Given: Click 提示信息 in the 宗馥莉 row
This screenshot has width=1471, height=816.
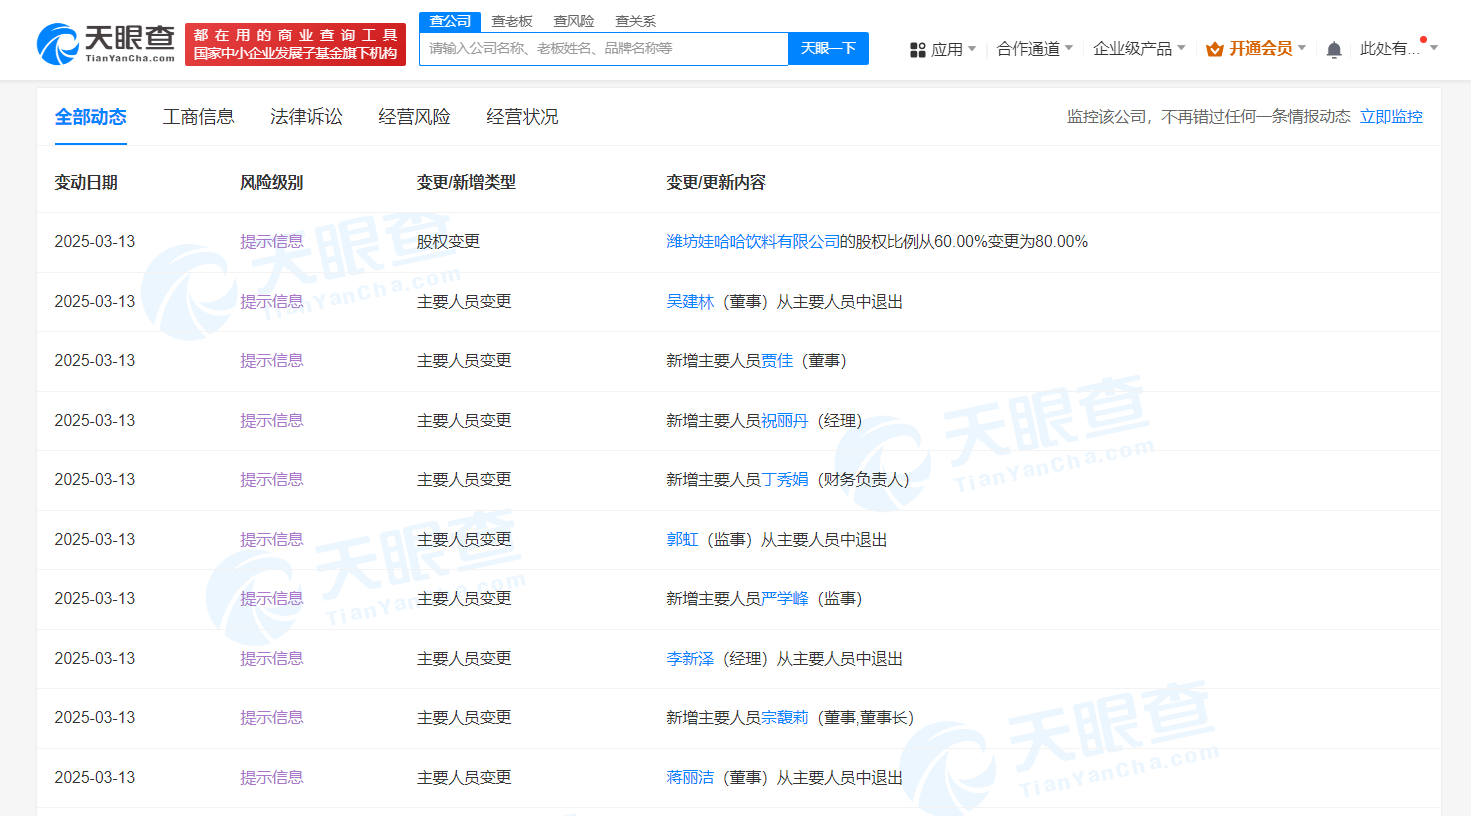Looking at the screenshot, I should point(272,718).
